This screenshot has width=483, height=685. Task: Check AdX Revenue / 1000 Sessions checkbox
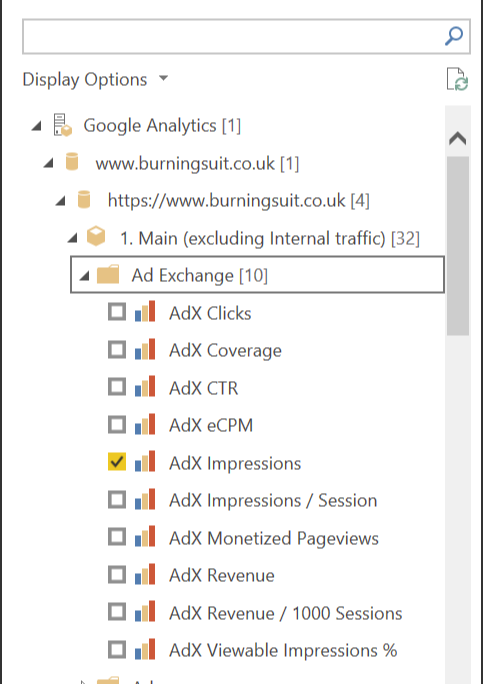(x=117, y=612)
